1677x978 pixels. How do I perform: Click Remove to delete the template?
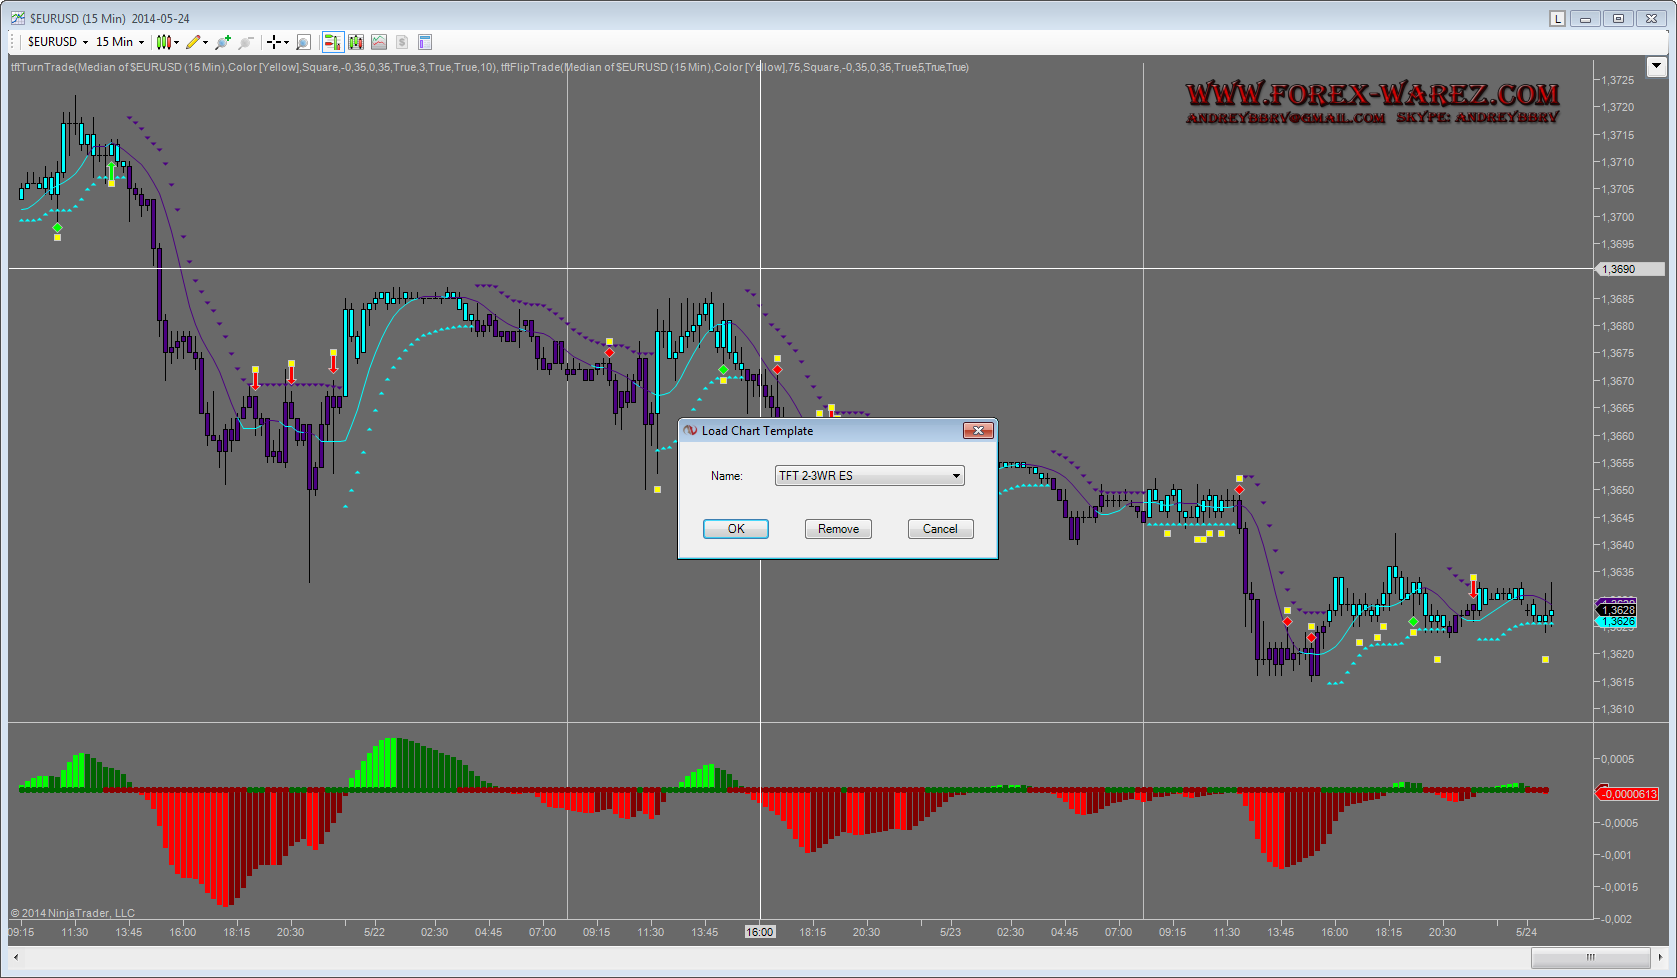838,529
